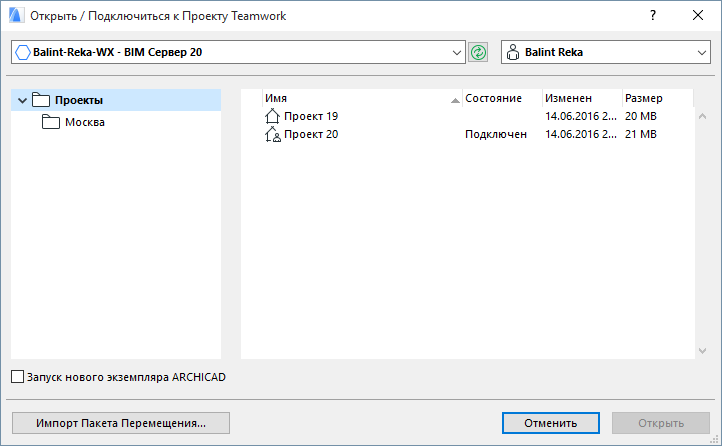This screenshot has width=722, height=446.
Task: Click the dialog resize grip corner
Action: (x=714, y=439)
